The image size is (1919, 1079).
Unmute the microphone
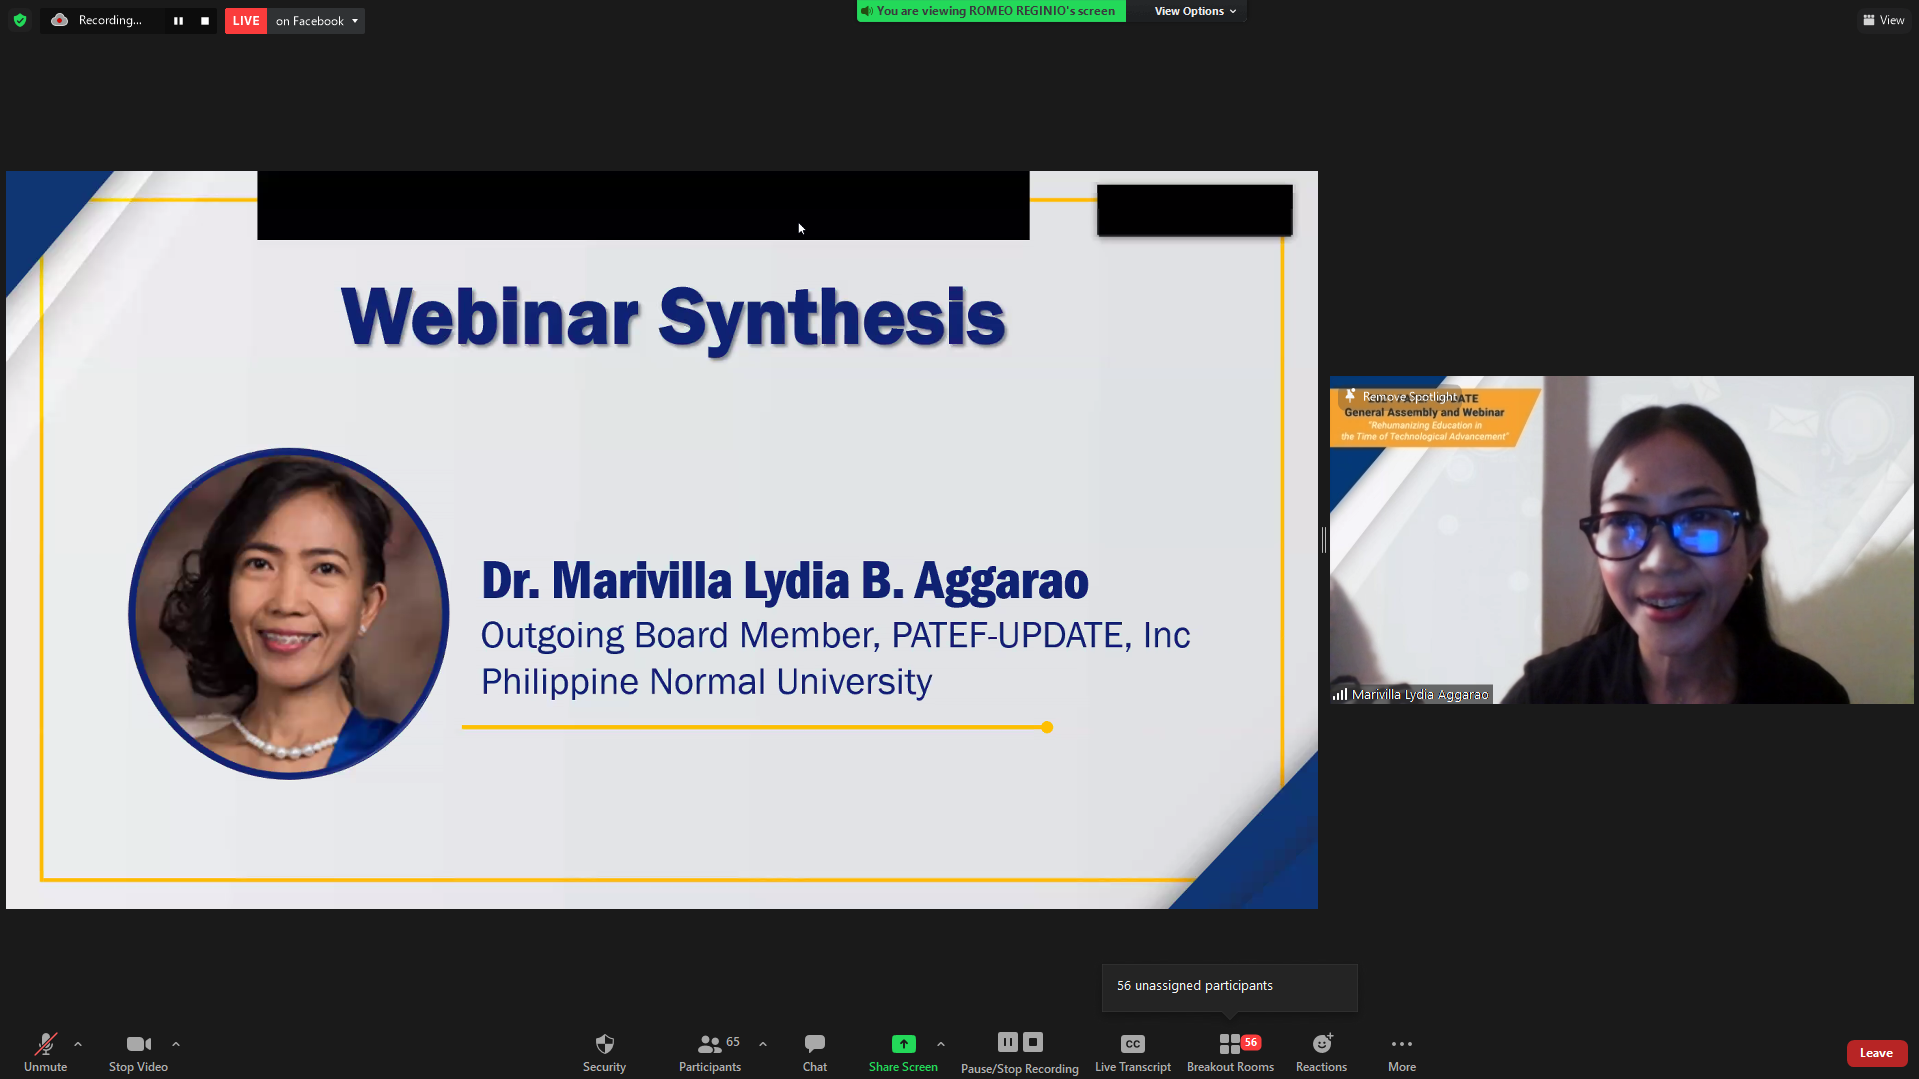tap(45, 1051)
